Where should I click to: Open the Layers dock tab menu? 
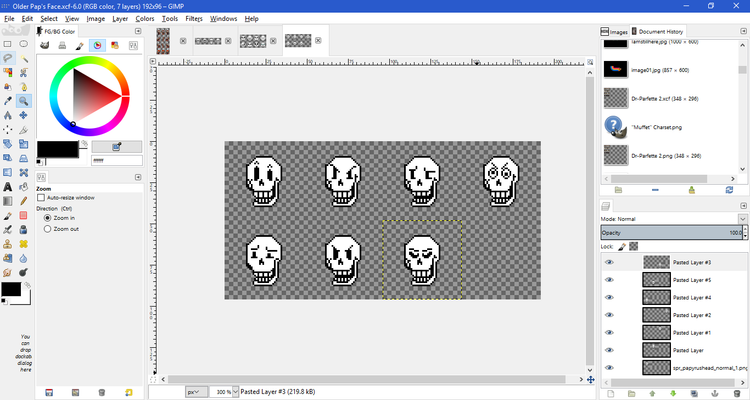(743, 206)
